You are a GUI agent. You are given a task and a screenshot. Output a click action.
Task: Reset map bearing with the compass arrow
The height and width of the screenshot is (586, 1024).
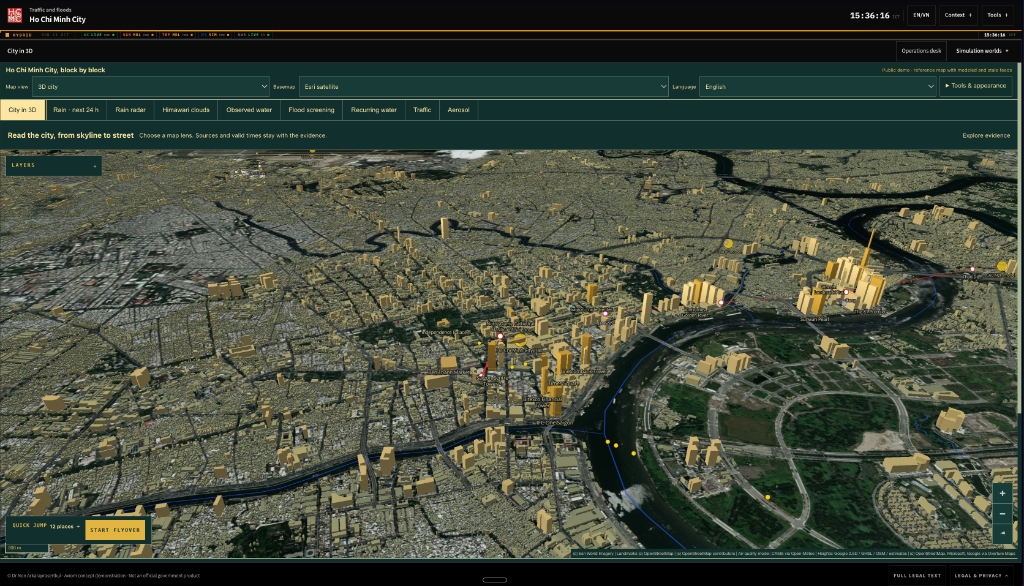(1002, 533)
